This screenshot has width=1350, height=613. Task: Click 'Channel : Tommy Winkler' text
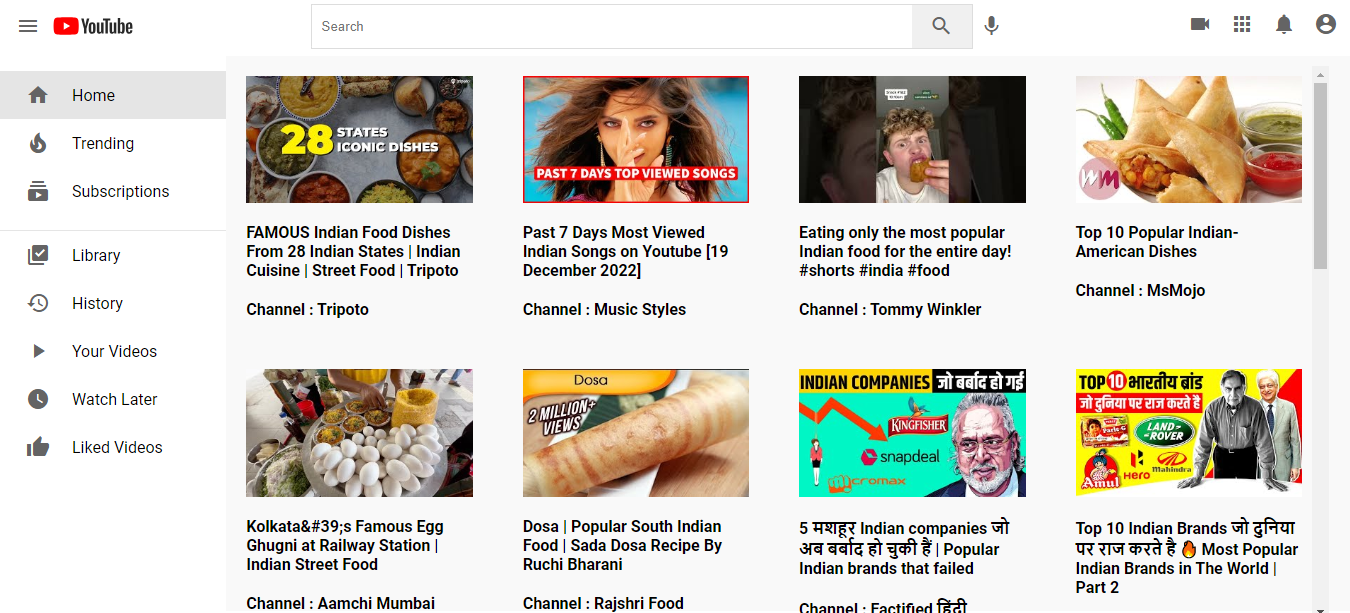(x=890, y=310)
